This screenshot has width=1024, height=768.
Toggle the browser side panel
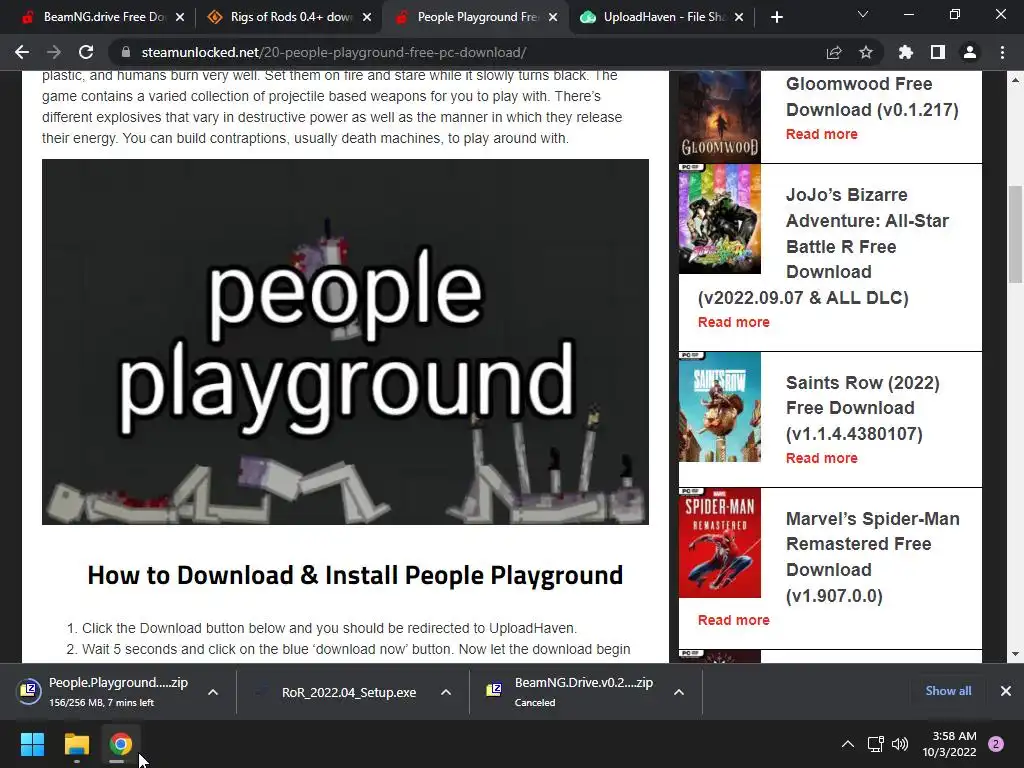(x=938, y=52)
